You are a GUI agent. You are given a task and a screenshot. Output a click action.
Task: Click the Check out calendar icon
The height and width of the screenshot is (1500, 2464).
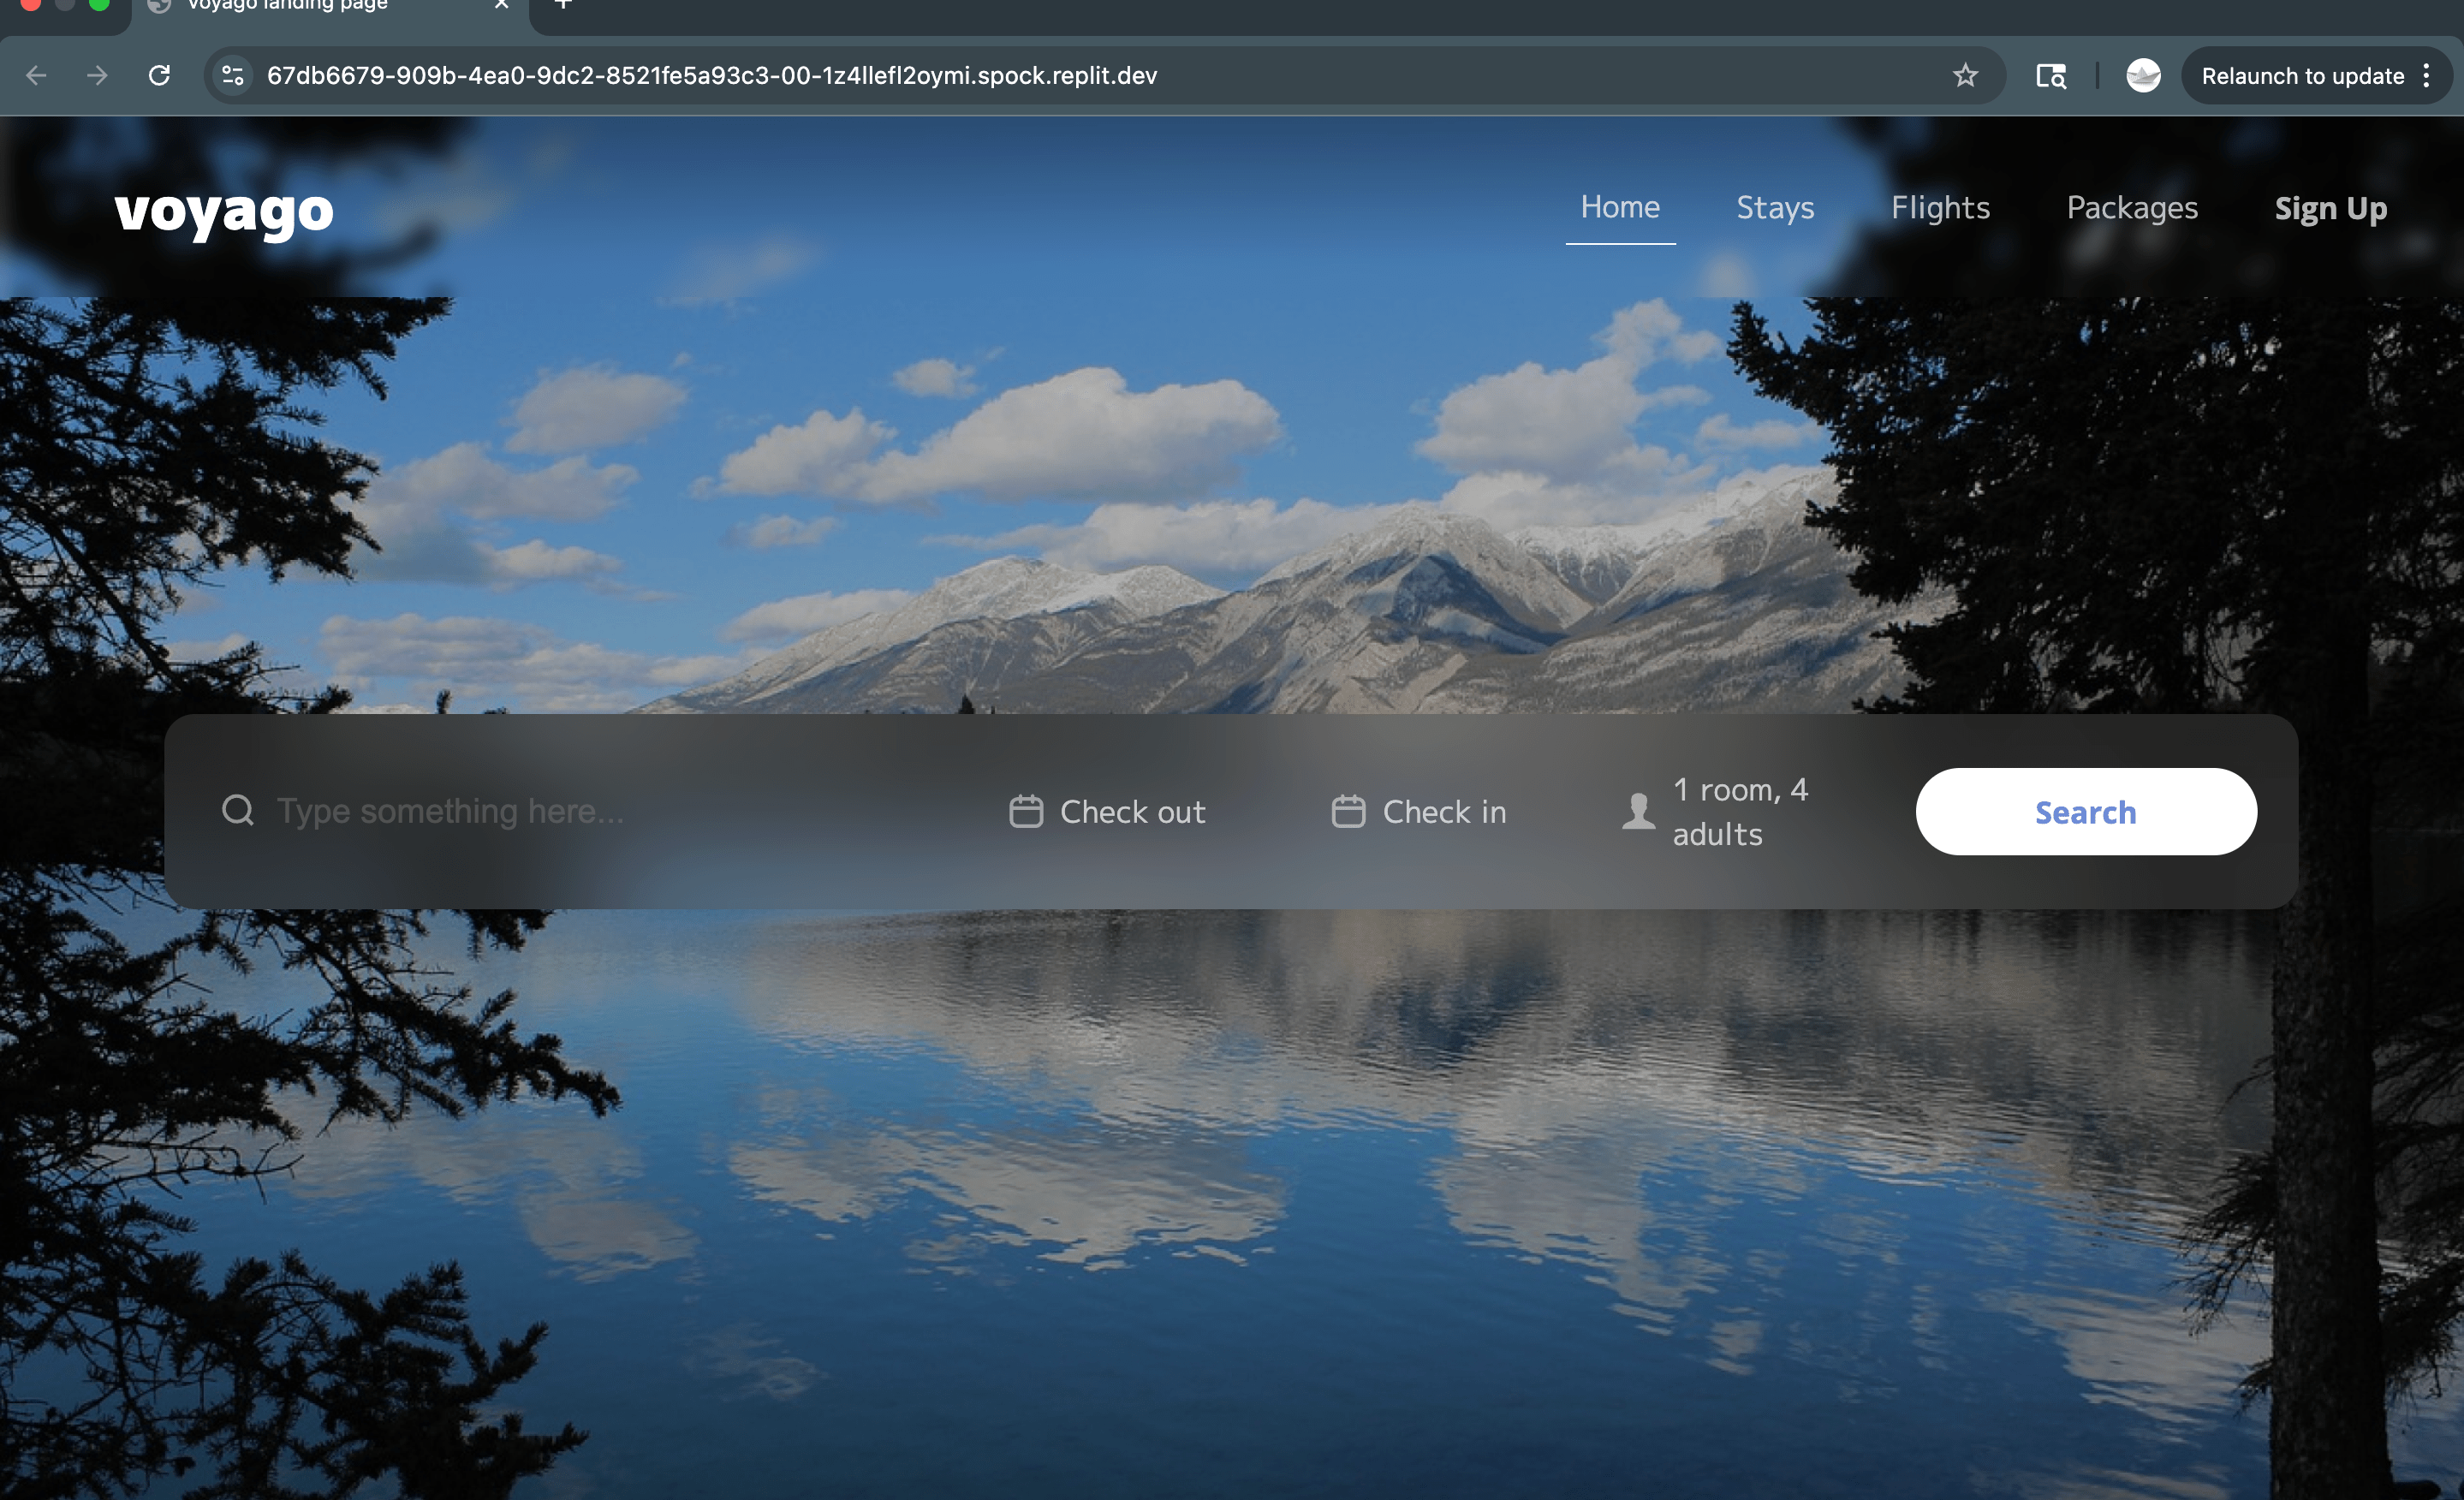[1026, 811]
